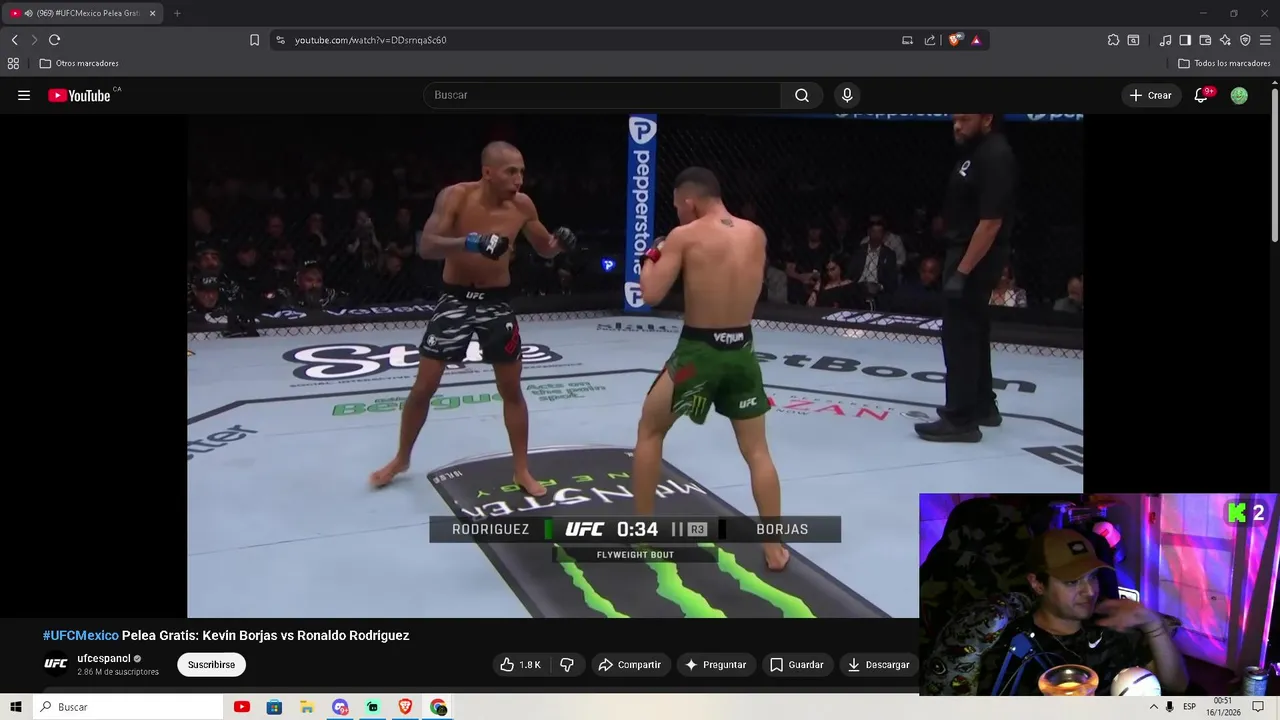The width and height of the screenshot is (1280, 720).
Task: Open the Leo AI sparkle icon
Action: coord(1225,40)
